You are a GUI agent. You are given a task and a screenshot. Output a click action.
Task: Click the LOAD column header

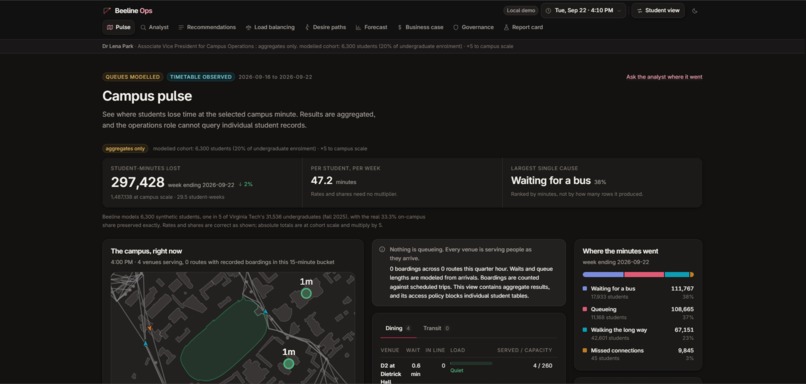[x=457, y=351]
